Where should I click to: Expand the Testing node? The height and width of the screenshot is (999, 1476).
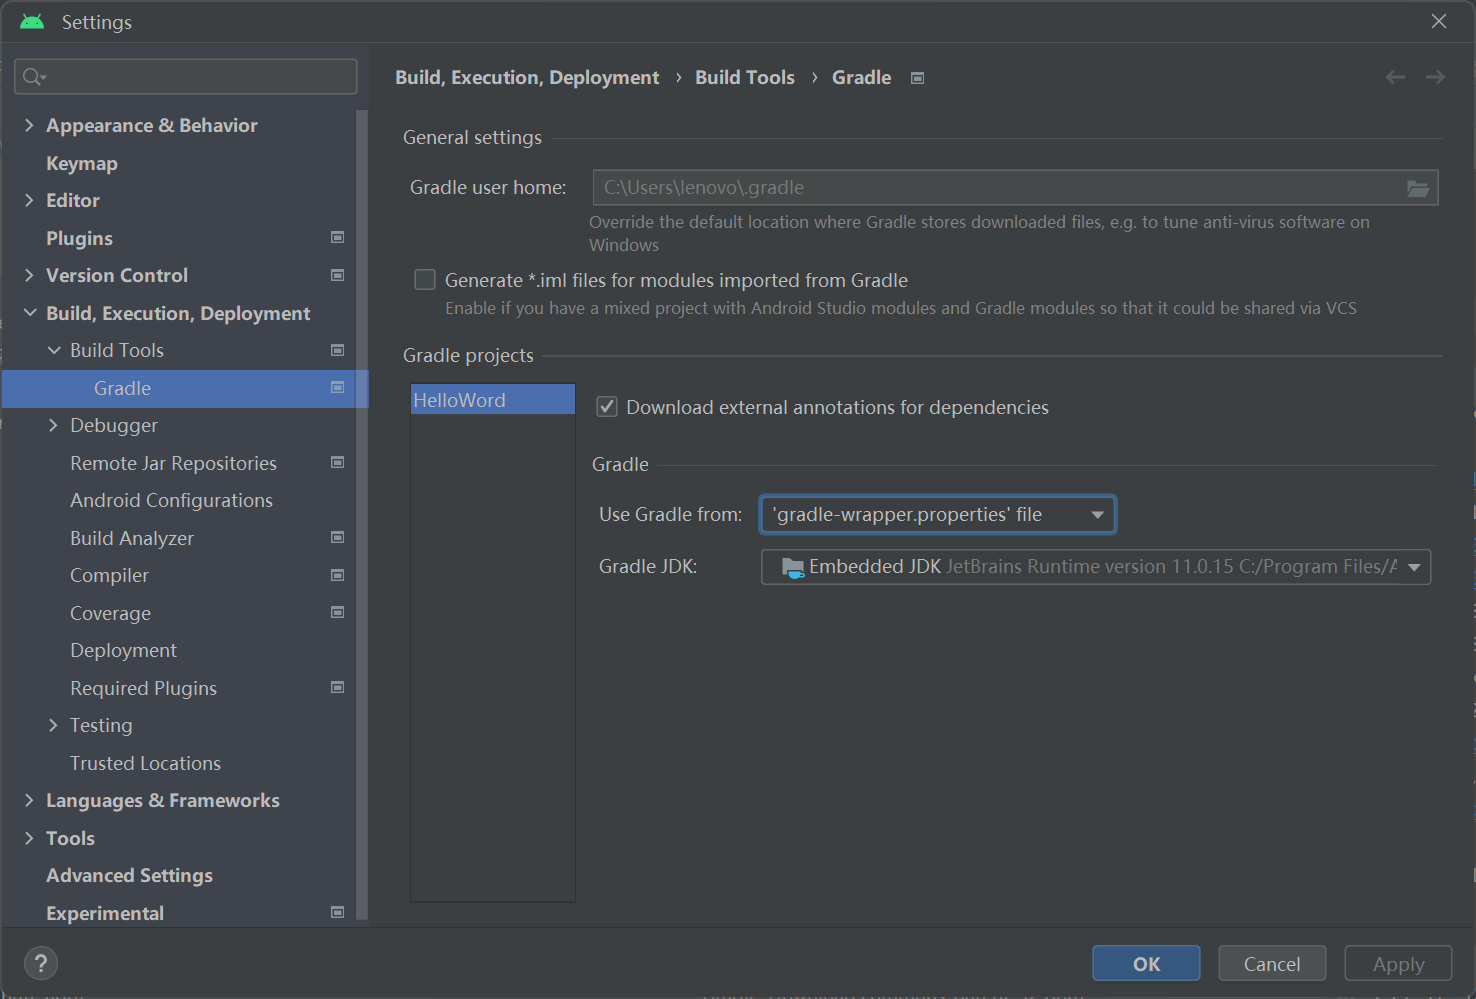pos(54,725)
